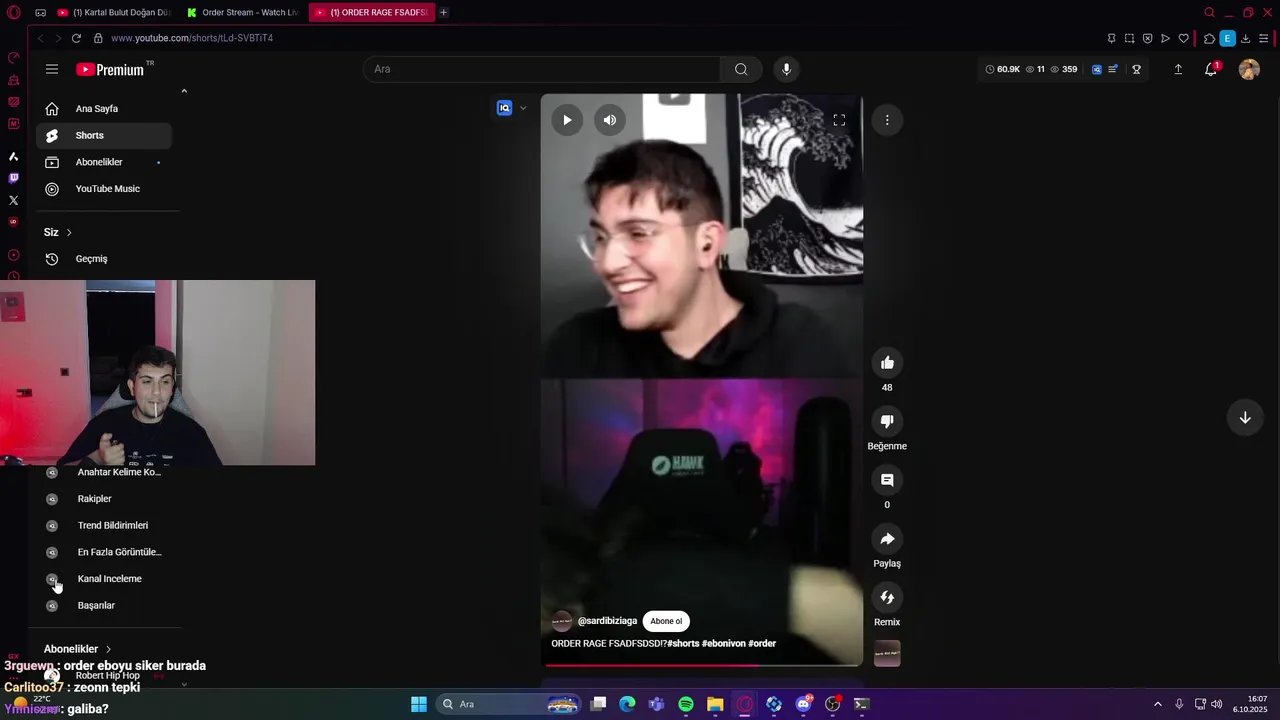Switch to Kartal Bulut Doğan tab
The height and width of the screenshot is (720, 1280).
pyautogui.click(x=114, y=12)
